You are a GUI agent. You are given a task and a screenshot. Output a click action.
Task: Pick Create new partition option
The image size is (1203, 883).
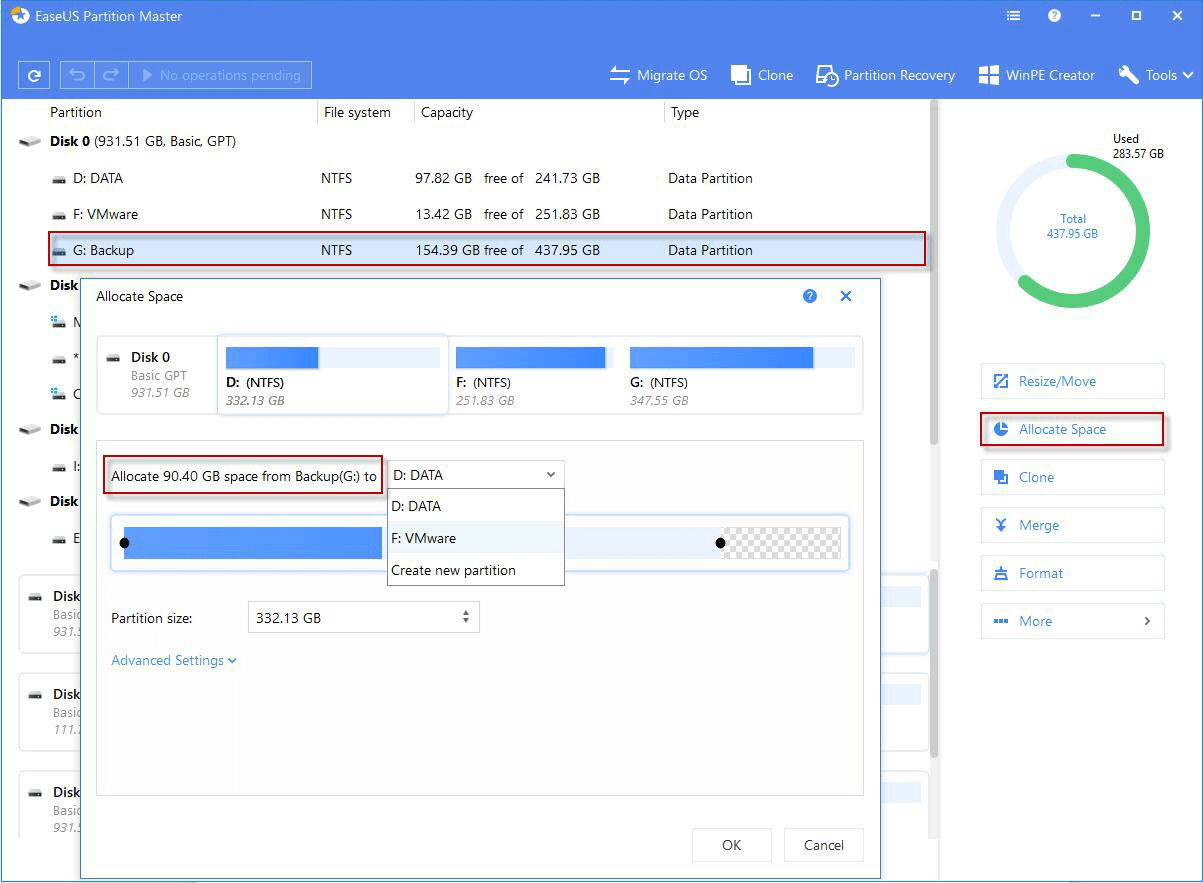click(x=476, y=570)
